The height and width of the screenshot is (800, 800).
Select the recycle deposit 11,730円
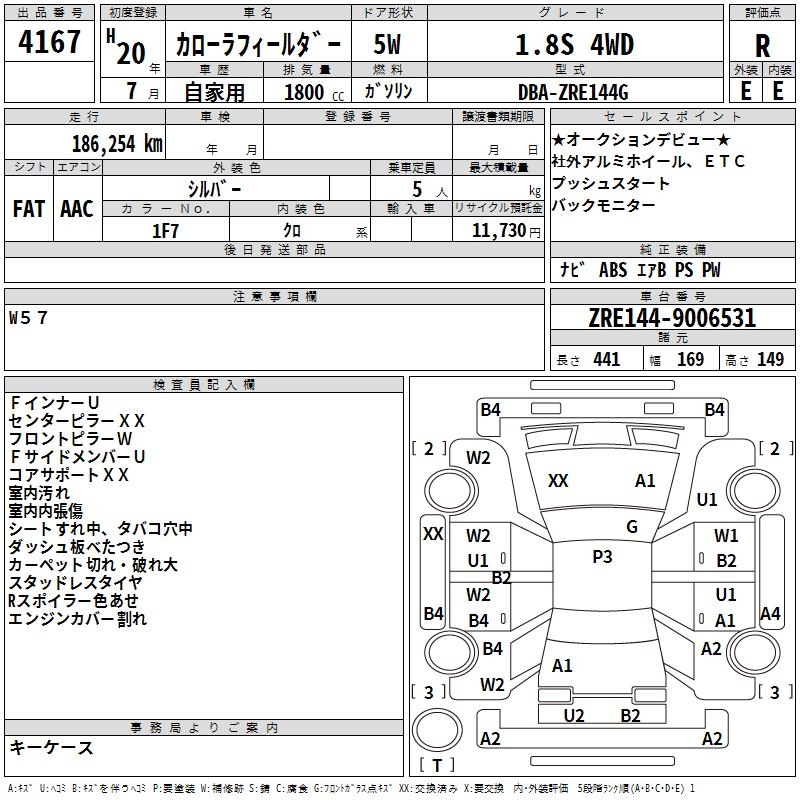click(506, 231)
